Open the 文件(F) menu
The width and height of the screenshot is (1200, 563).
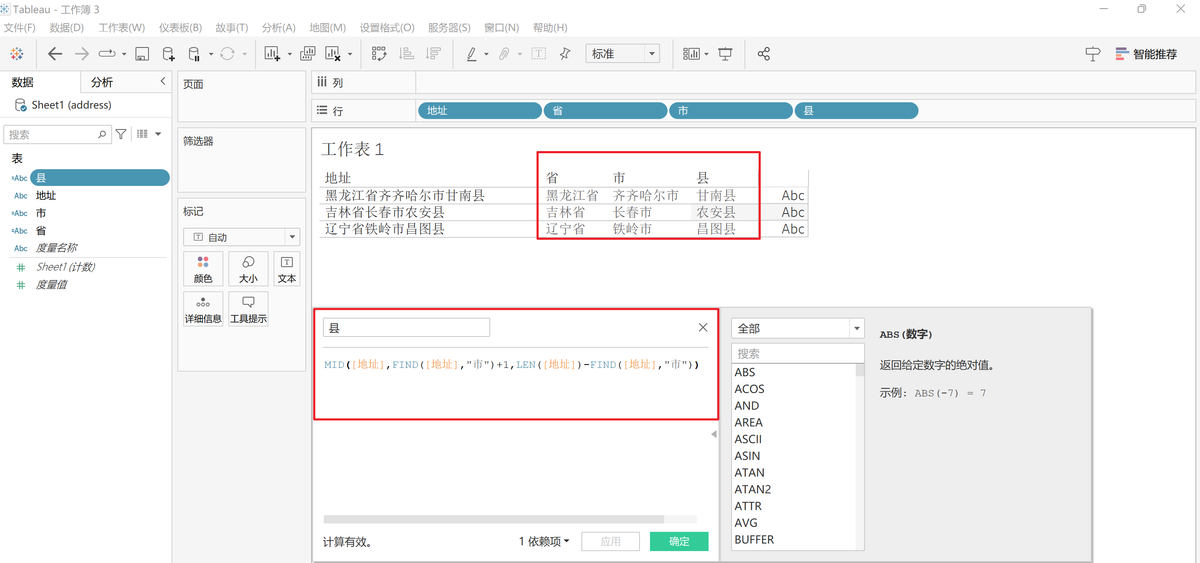coord(20,27)
